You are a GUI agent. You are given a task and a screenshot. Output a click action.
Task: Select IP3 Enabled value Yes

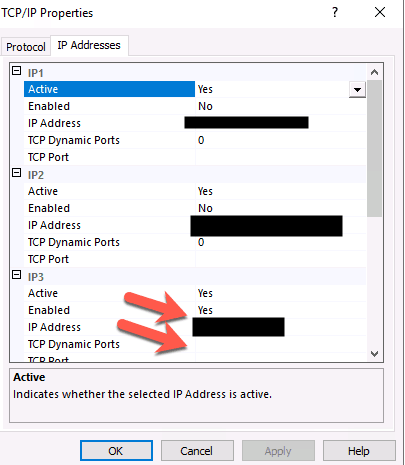pos(280,310)
